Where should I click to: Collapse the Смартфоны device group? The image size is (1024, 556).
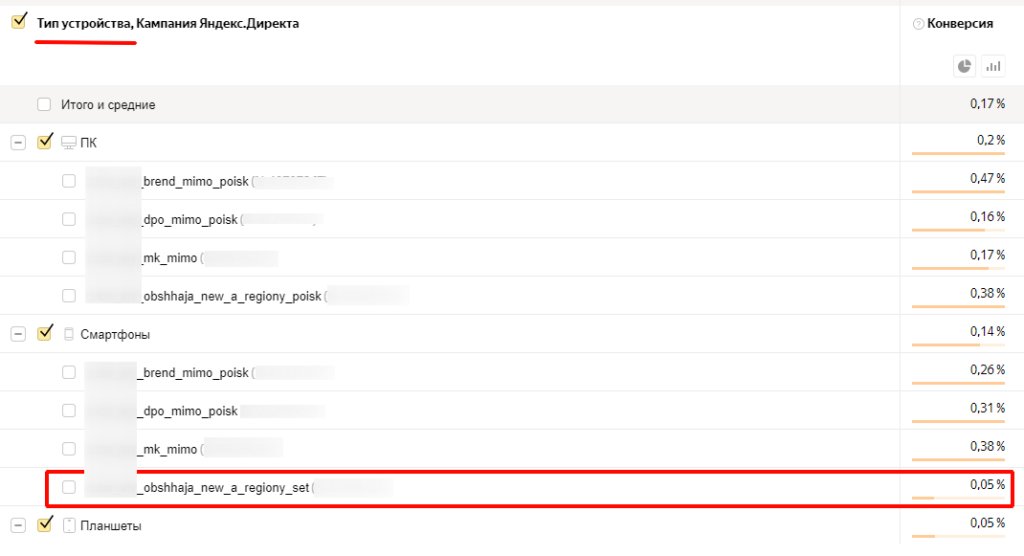18,334
